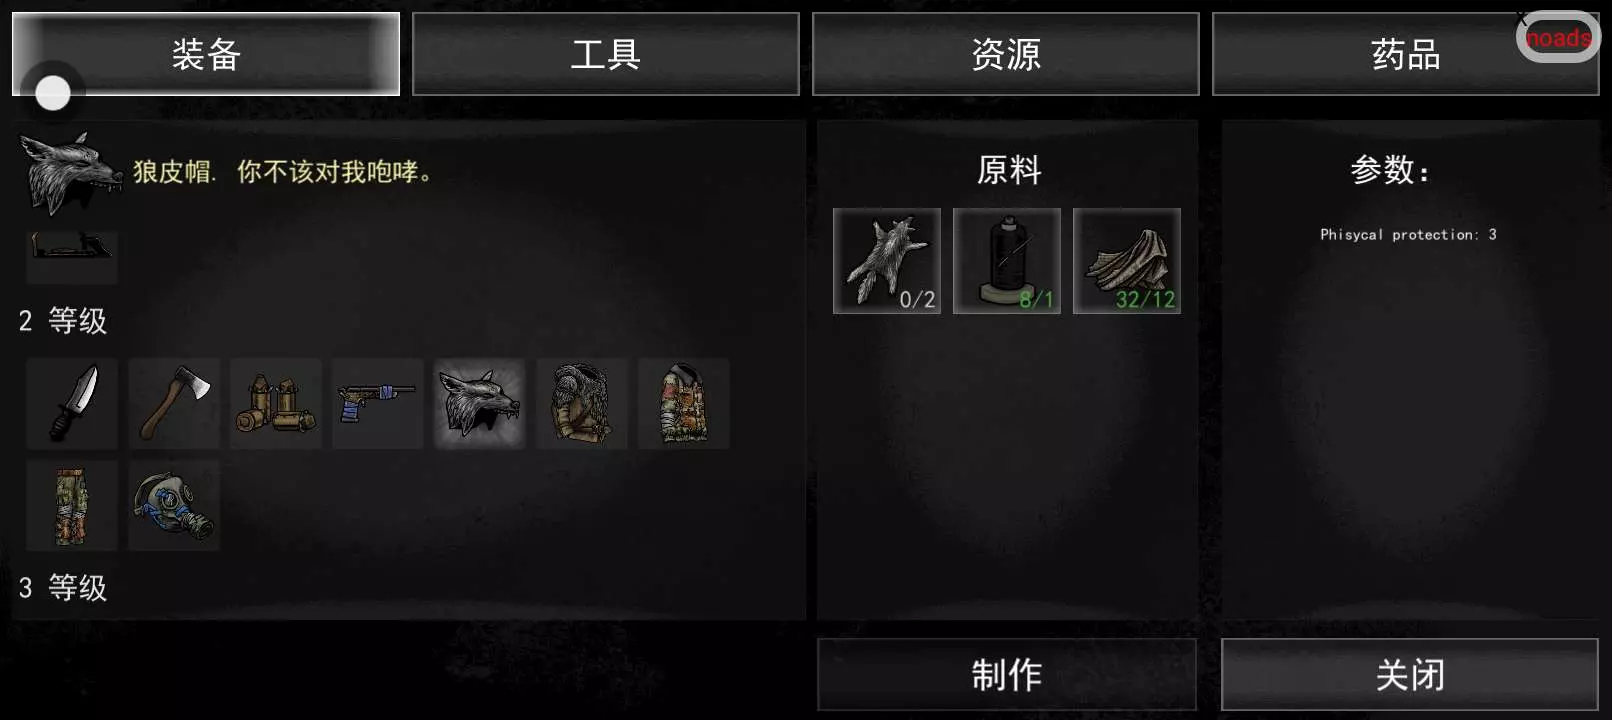Select the 装备 tab

pyautogui.click(x=206, y=54)
